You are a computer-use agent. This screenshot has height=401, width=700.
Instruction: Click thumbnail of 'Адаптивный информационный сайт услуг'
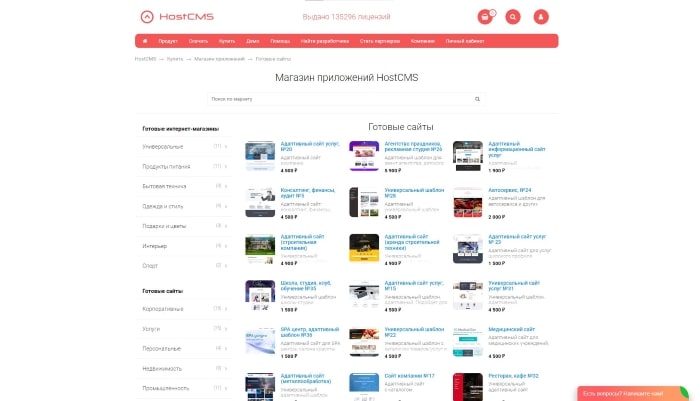tap(467, 156)
